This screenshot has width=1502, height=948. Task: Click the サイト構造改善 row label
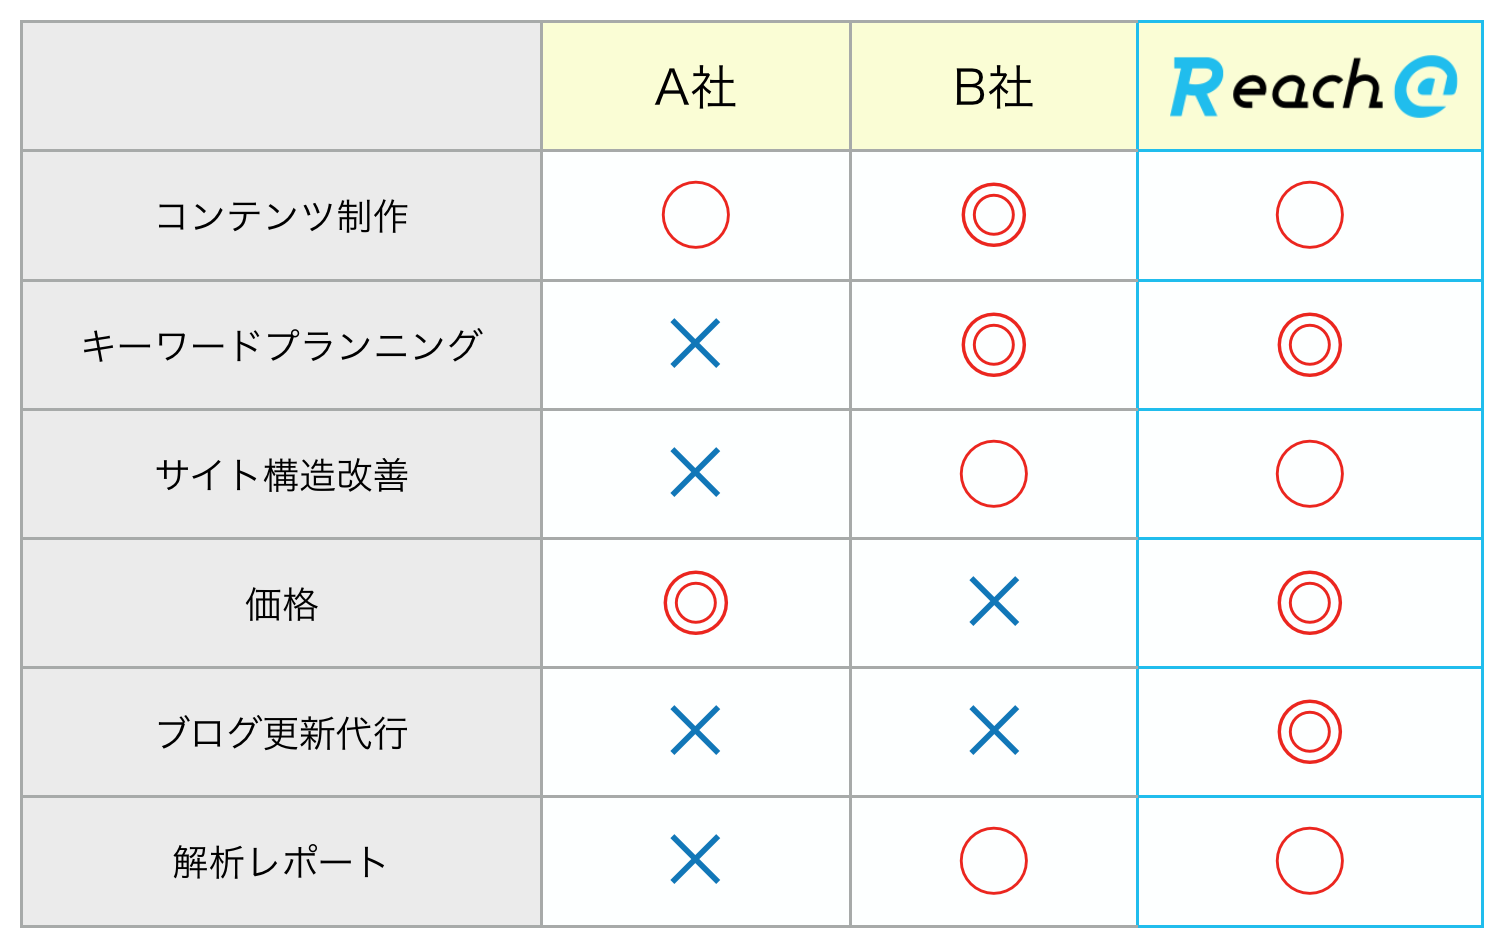(x=282, y=475)
